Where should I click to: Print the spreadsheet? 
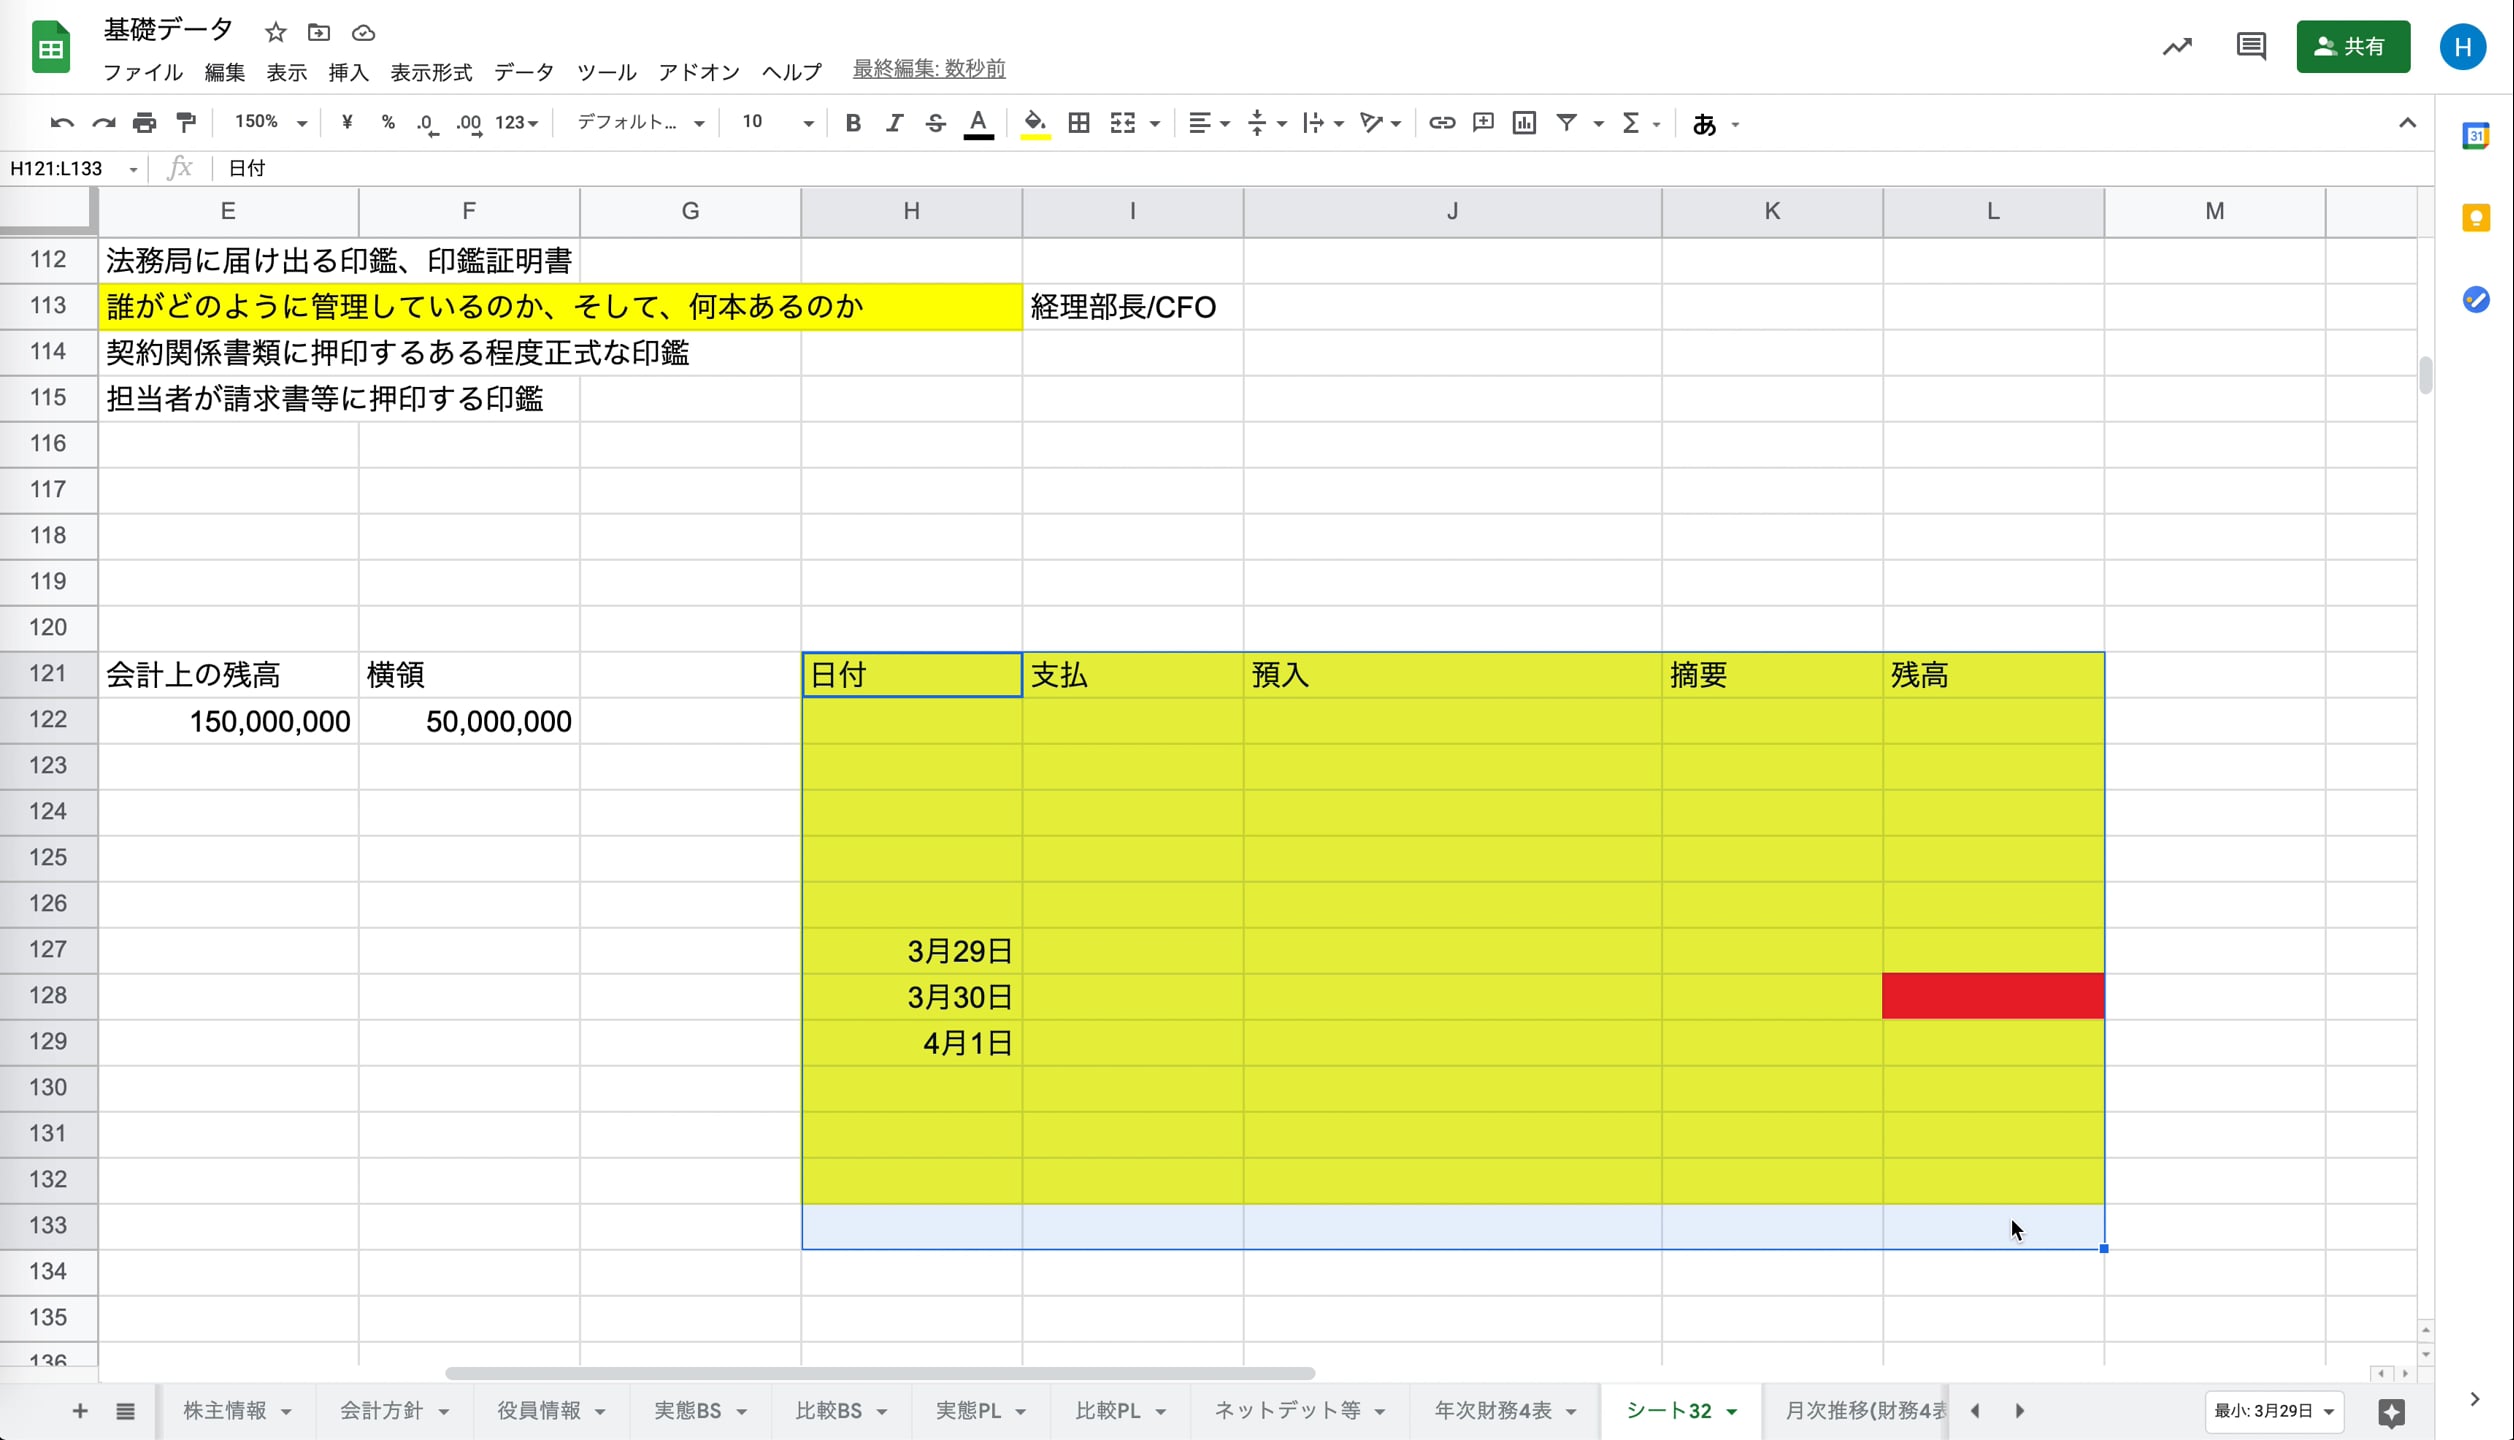point(144,122)
